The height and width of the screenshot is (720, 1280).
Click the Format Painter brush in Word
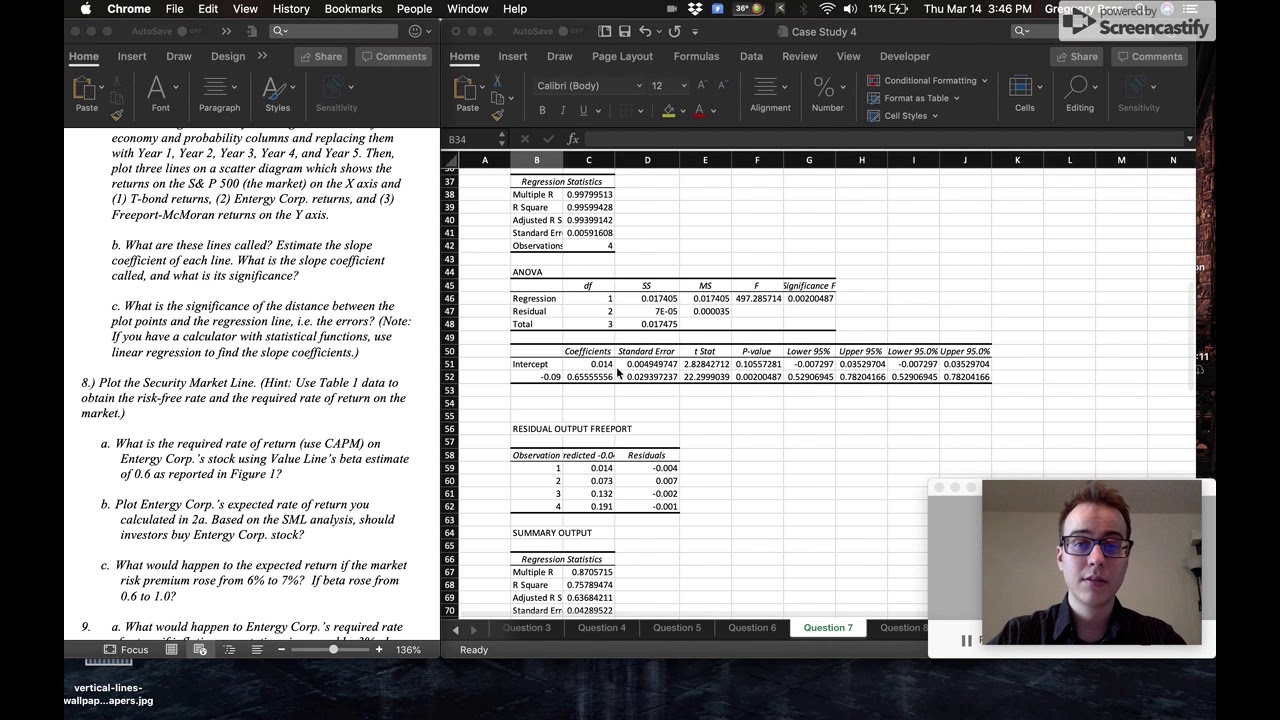[117, 115]
